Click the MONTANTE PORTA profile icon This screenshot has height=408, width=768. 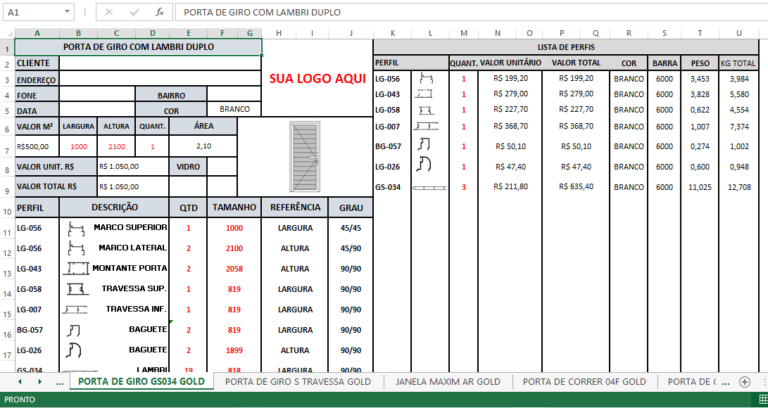(x=77, y=268)
